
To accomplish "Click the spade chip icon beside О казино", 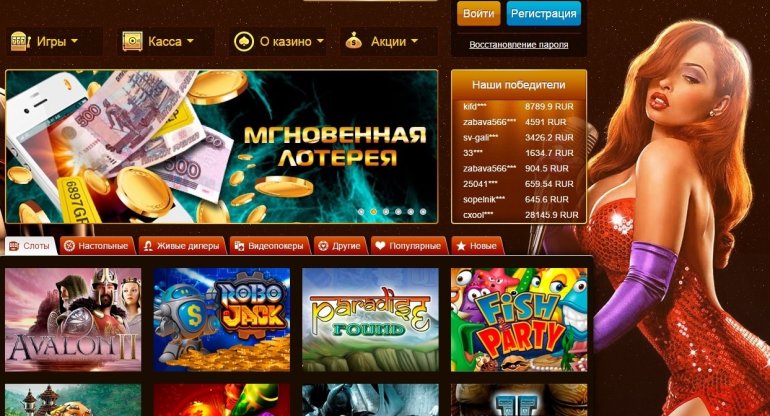I will click(x=244, y=42).
